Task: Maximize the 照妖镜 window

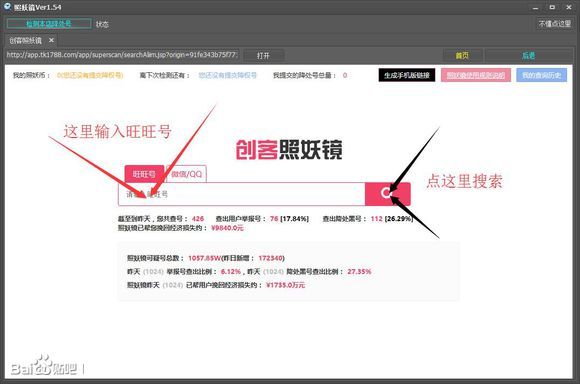Action: (552, 7)
